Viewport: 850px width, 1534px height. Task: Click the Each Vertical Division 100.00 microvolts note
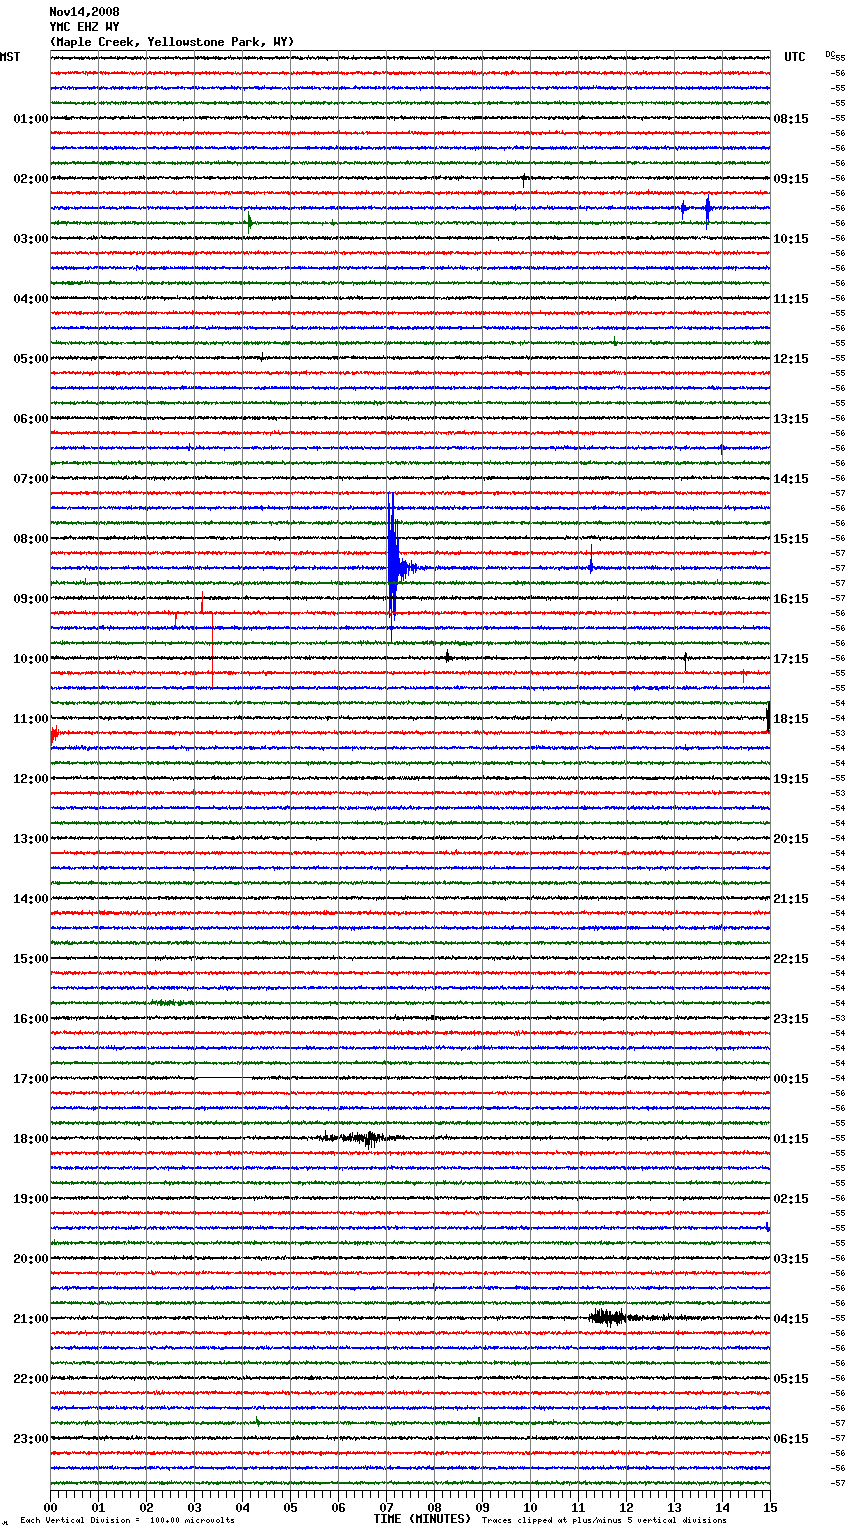[127, 1521]
